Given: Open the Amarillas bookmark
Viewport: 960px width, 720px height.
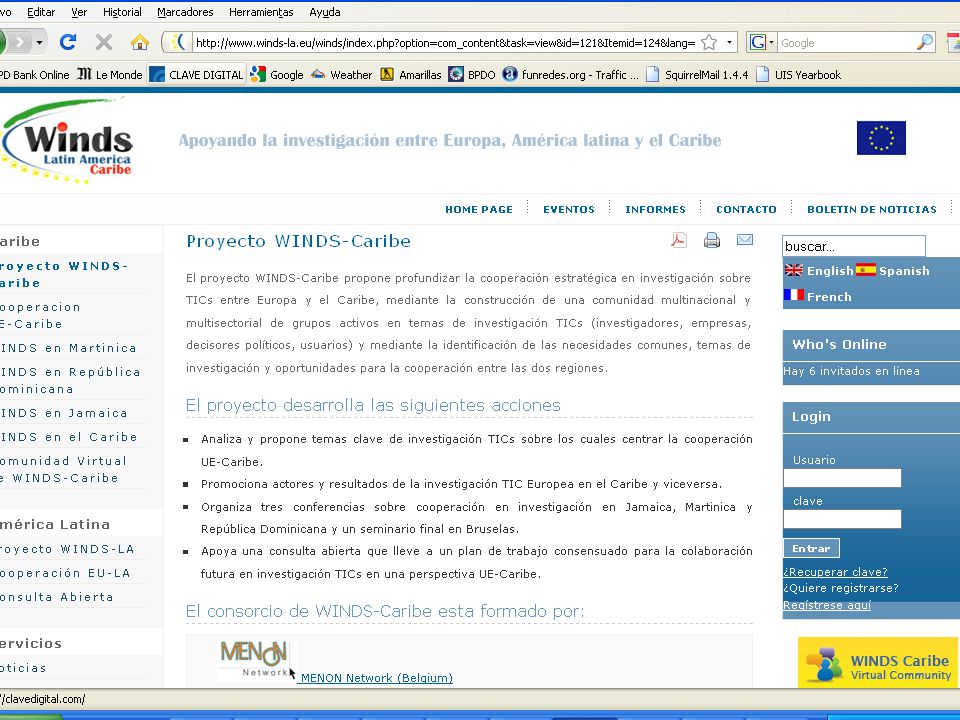Looking at the screenshot, I should pos(411,75).
